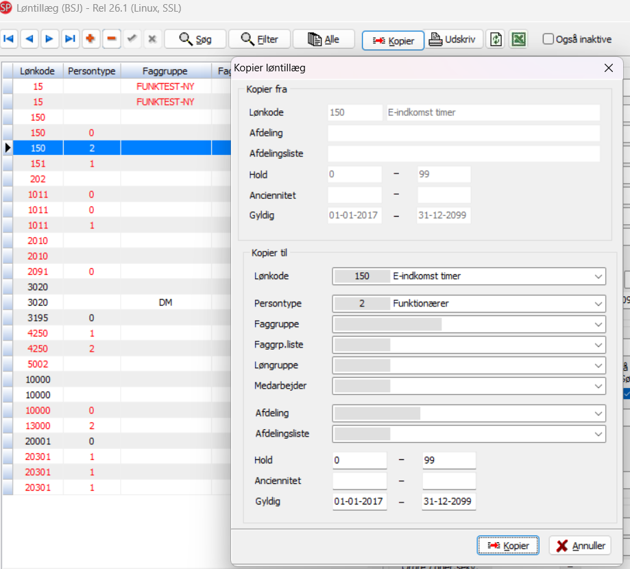Click the Kopier fra Afdeling field

464,133
